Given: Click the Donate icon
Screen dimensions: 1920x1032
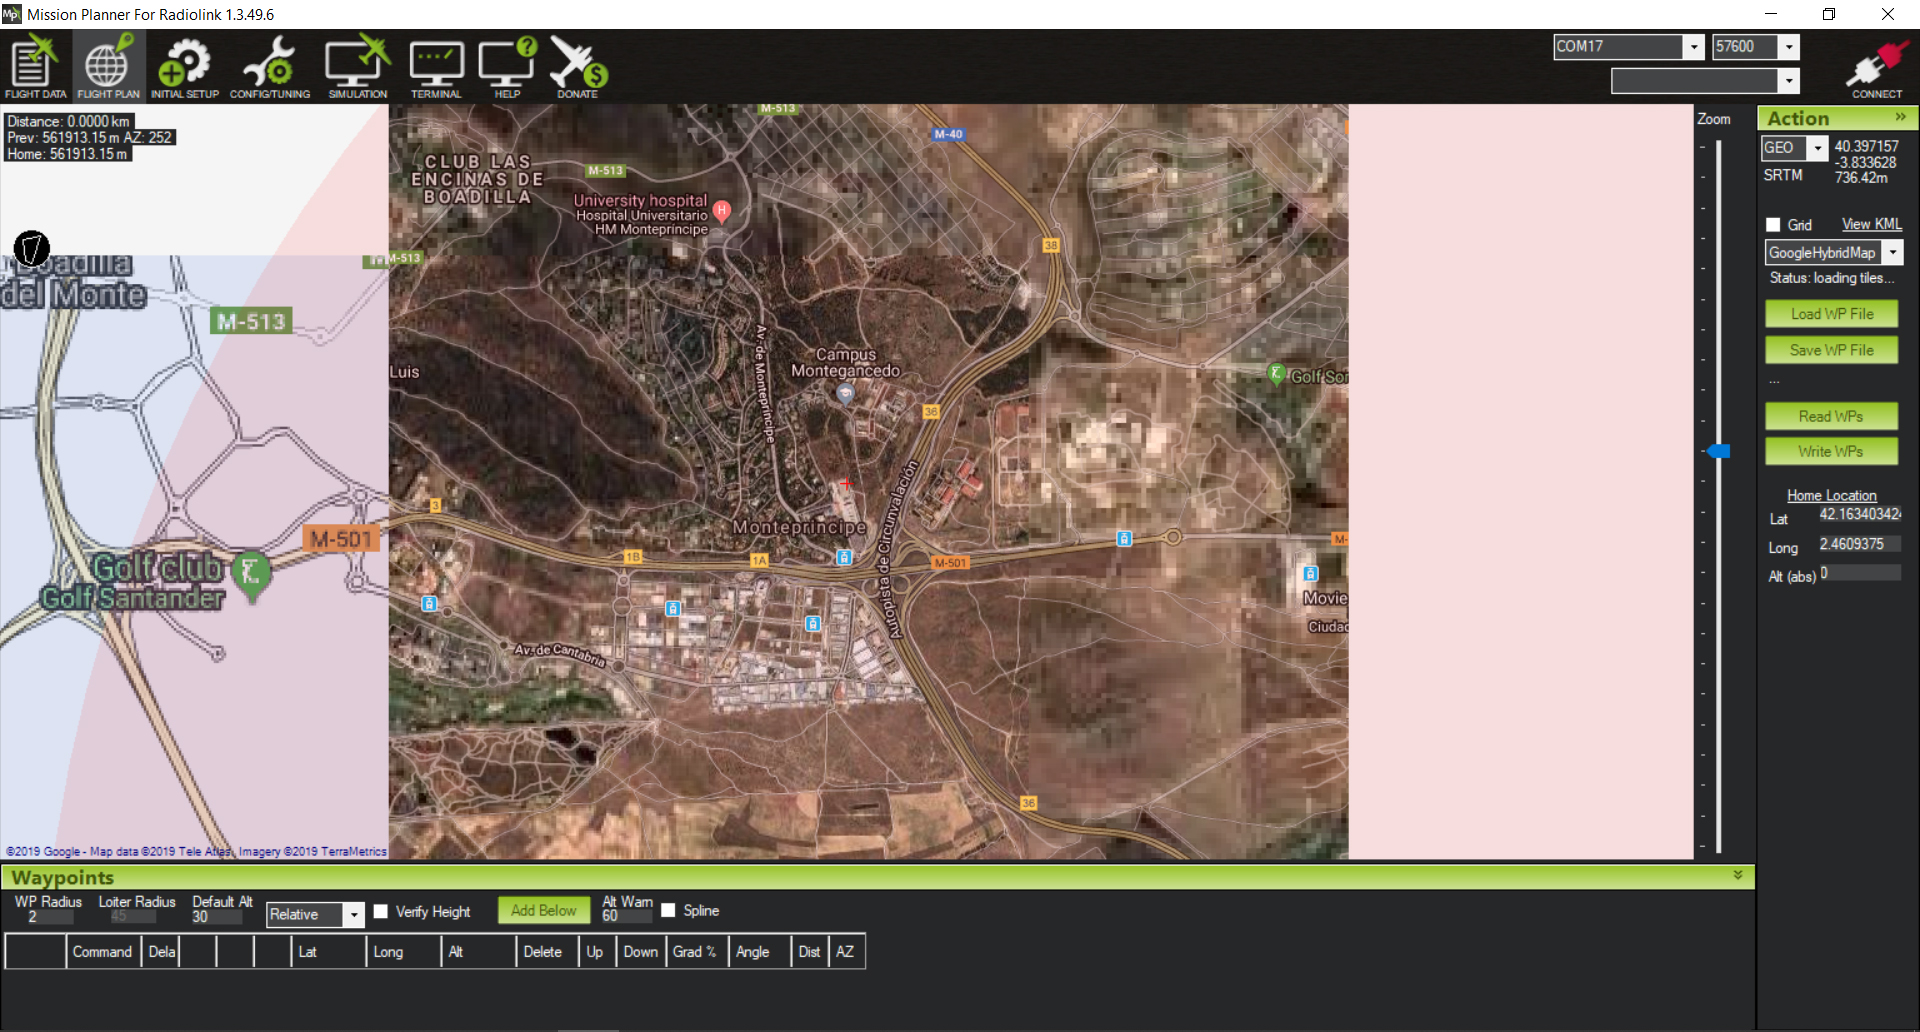Looking at the screenshot, I should 578,66.
